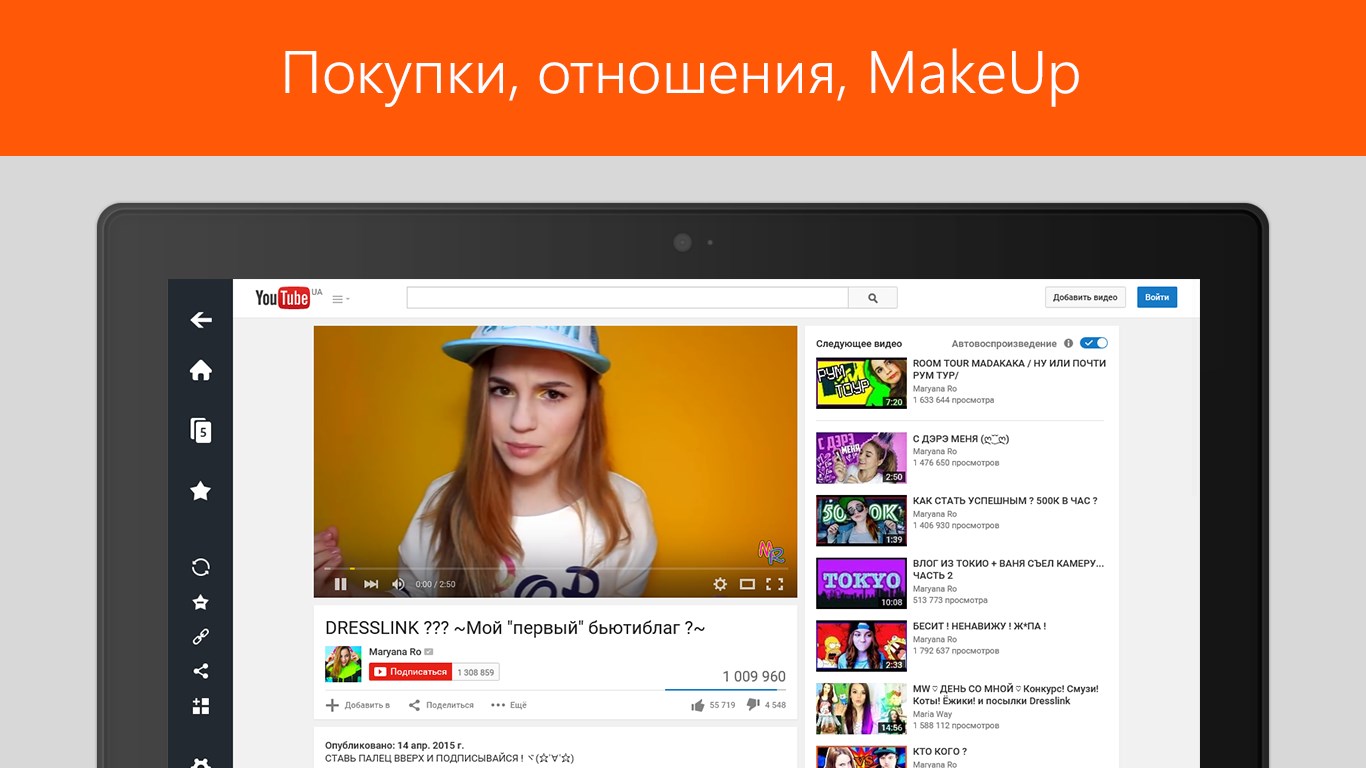Click the Maria Way channel name

pyautogui.click(x=934, y=714)
